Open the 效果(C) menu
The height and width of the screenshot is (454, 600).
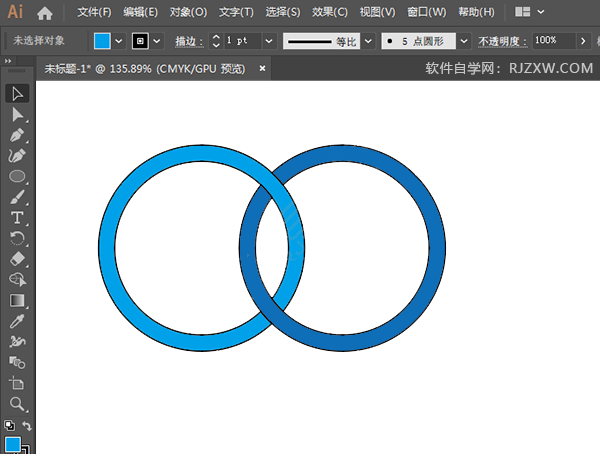click(329, 12)
